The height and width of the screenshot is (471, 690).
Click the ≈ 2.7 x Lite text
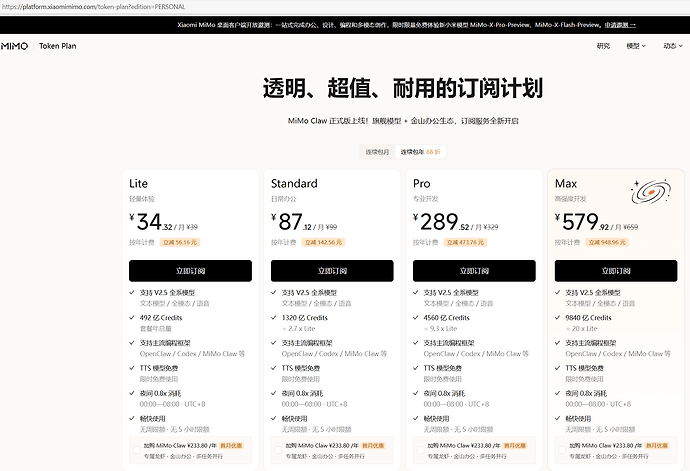point(299,329)
